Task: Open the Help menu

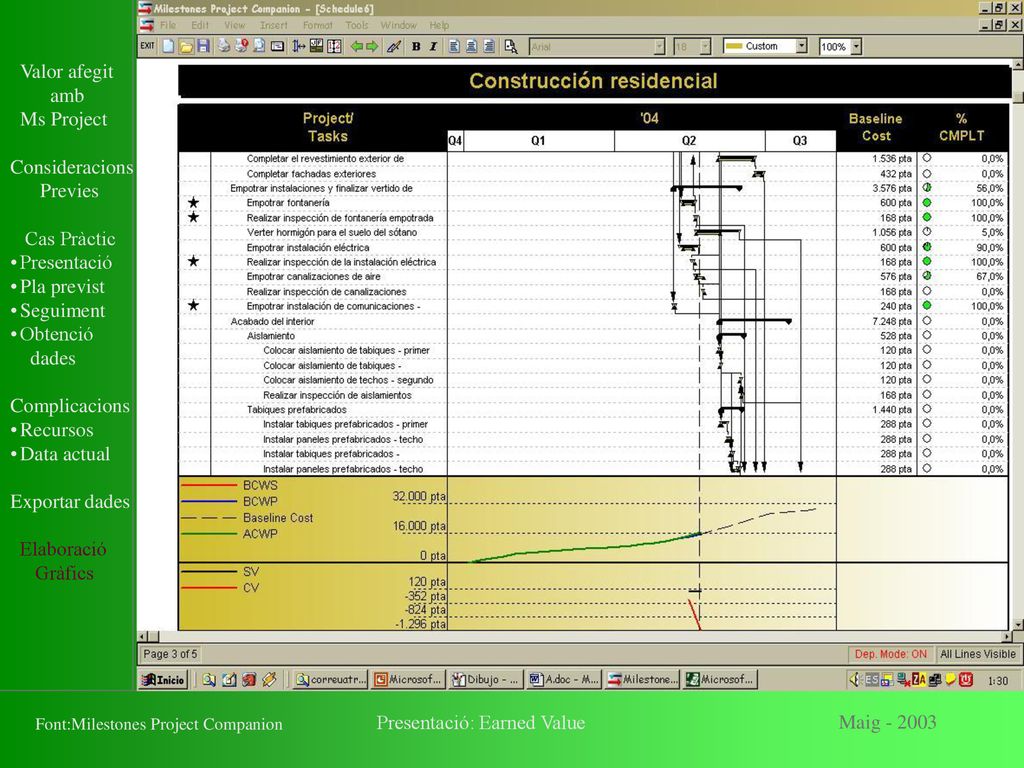Action: point(439,25)
